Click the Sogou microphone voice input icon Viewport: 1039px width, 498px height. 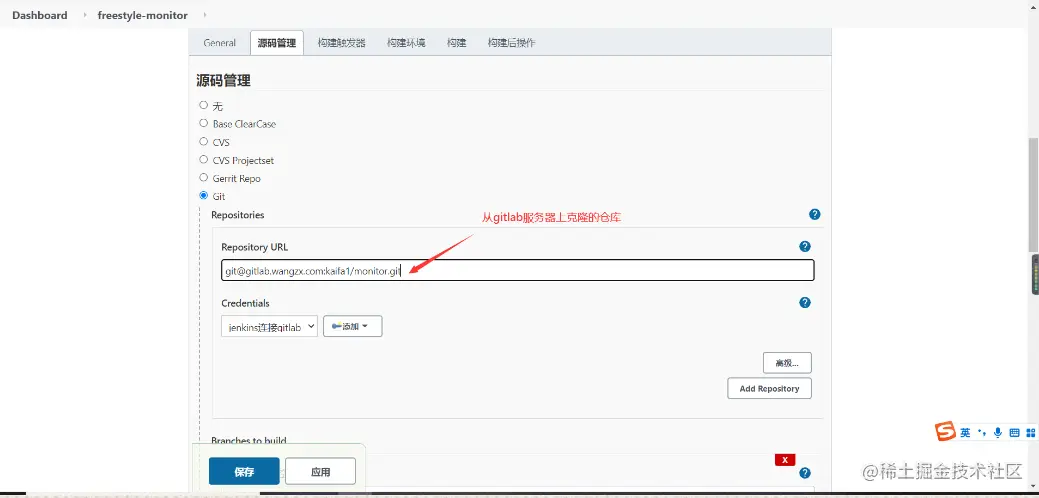click(x=998, y=432)
